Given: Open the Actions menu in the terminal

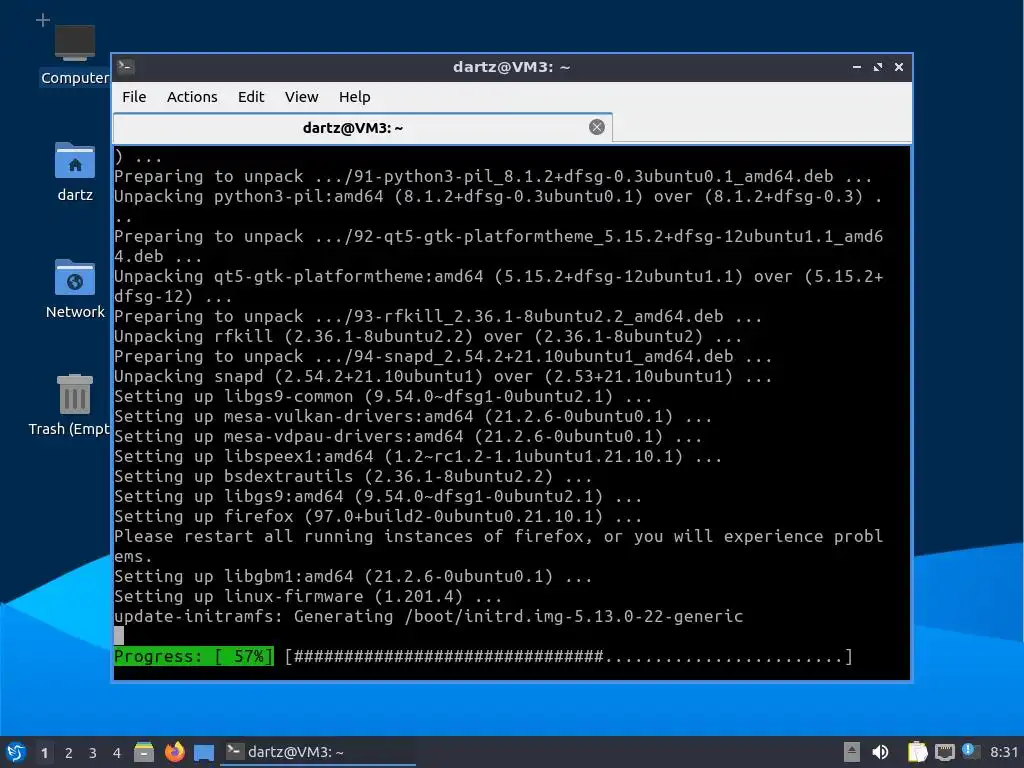Looking at the screenshot, I should 192,97.
